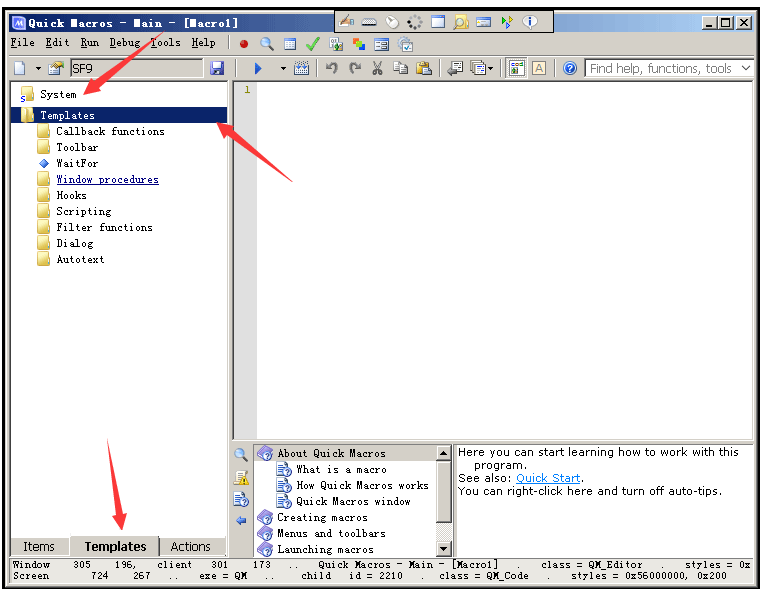Image resolution: width=763 pixels, height=596 pixels.
Task: Click the Undo toolbar icon
Action: (332, 68)
